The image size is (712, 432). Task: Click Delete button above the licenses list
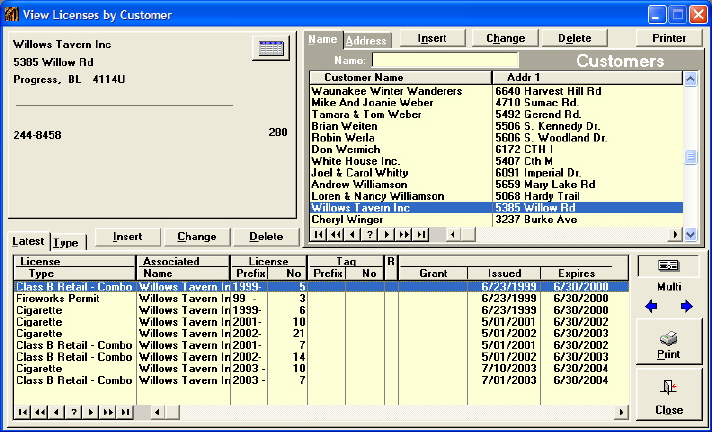265,237
